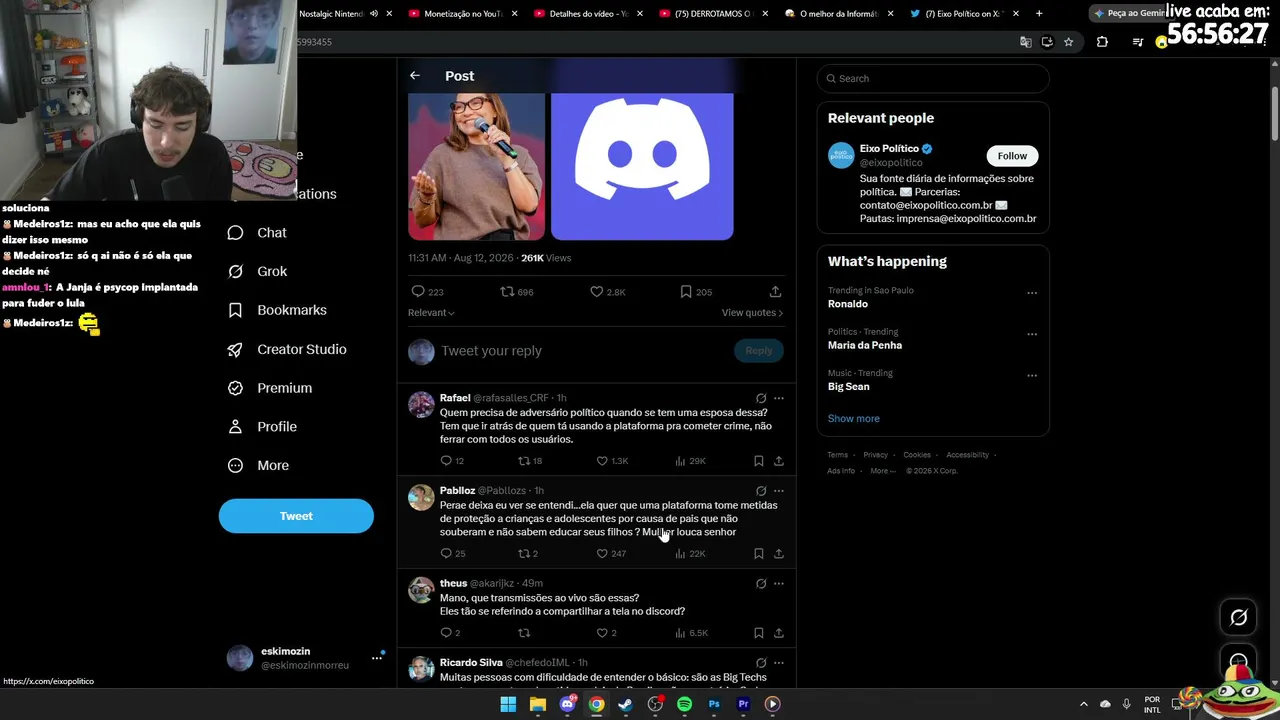Open account switcher menu for eskimozin
The width and height of the screenshot is (1280, 720).
pyautogui.click(x=377, y=658)
